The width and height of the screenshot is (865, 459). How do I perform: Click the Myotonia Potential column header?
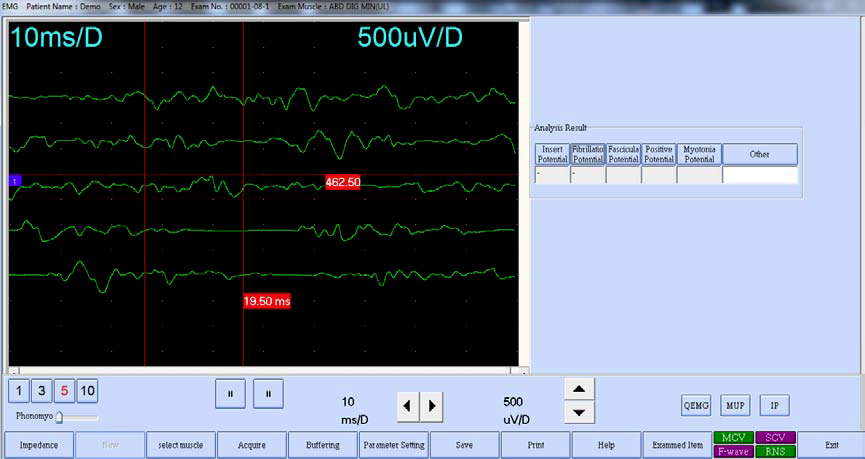[699, 154]
